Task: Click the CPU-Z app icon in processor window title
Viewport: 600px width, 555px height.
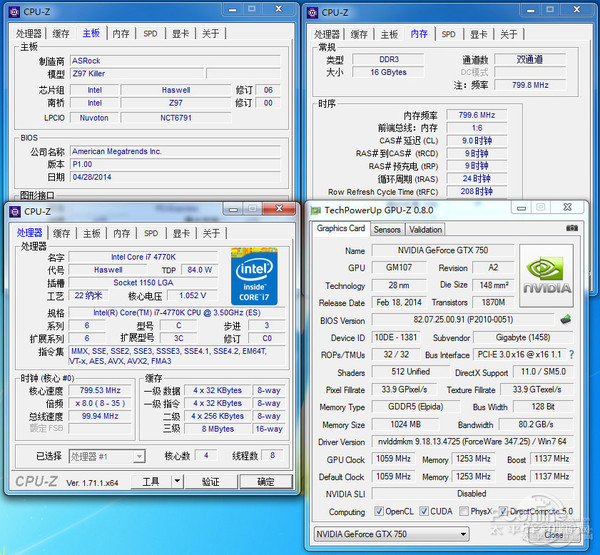Action: [x=15, y=212]
